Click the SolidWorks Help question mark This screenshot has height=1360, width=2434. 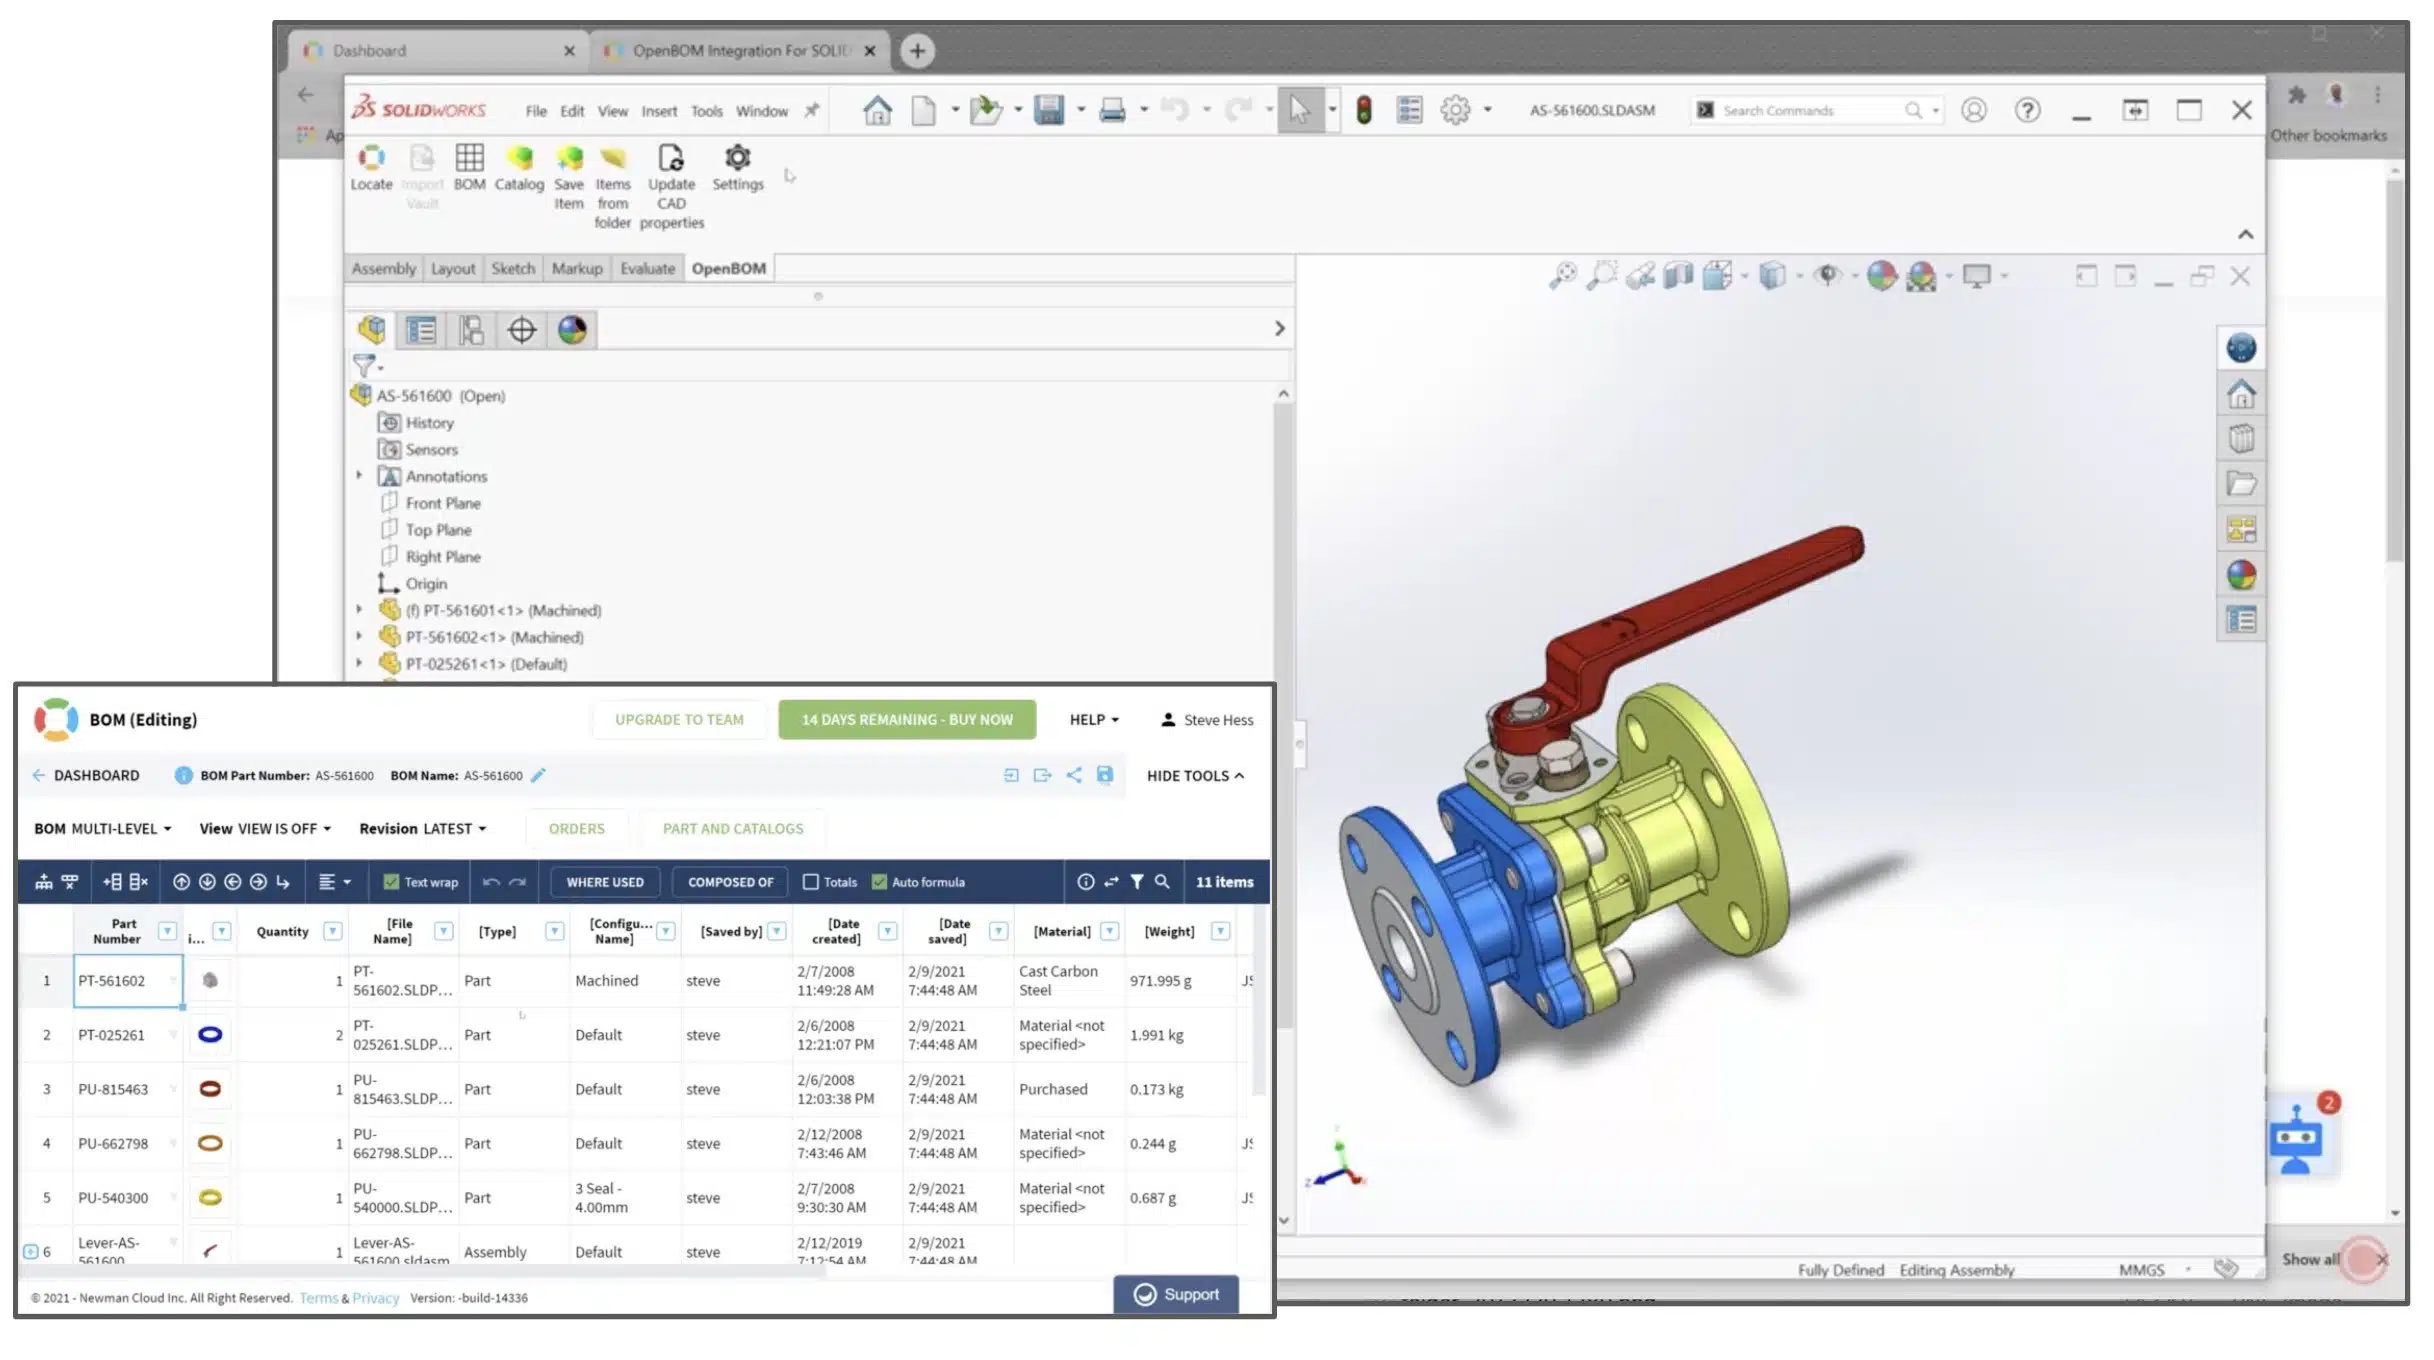click(2027, 110)
